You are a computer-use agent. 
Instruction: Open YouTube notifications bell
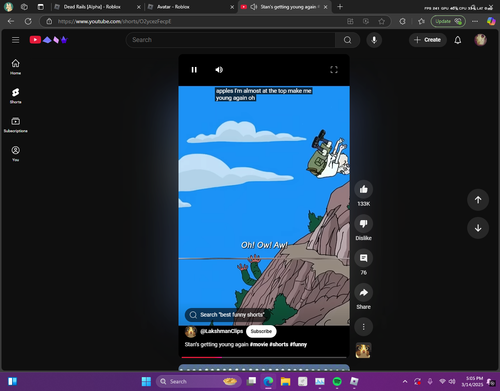[x=458, y=40]
